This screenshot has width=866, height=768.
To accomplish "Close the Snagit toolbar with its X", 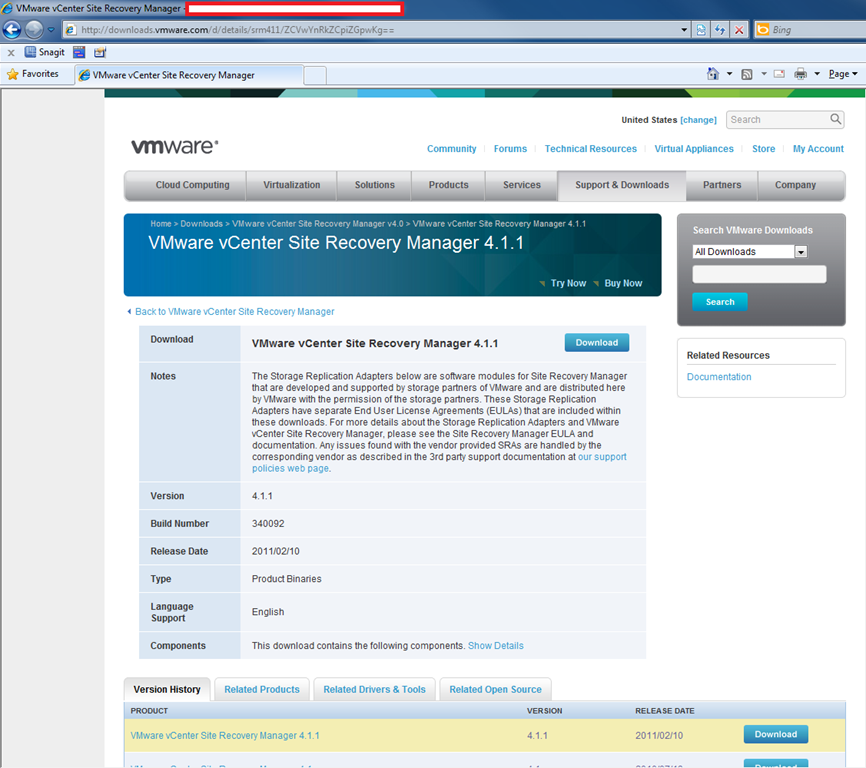I will (11, 52).
